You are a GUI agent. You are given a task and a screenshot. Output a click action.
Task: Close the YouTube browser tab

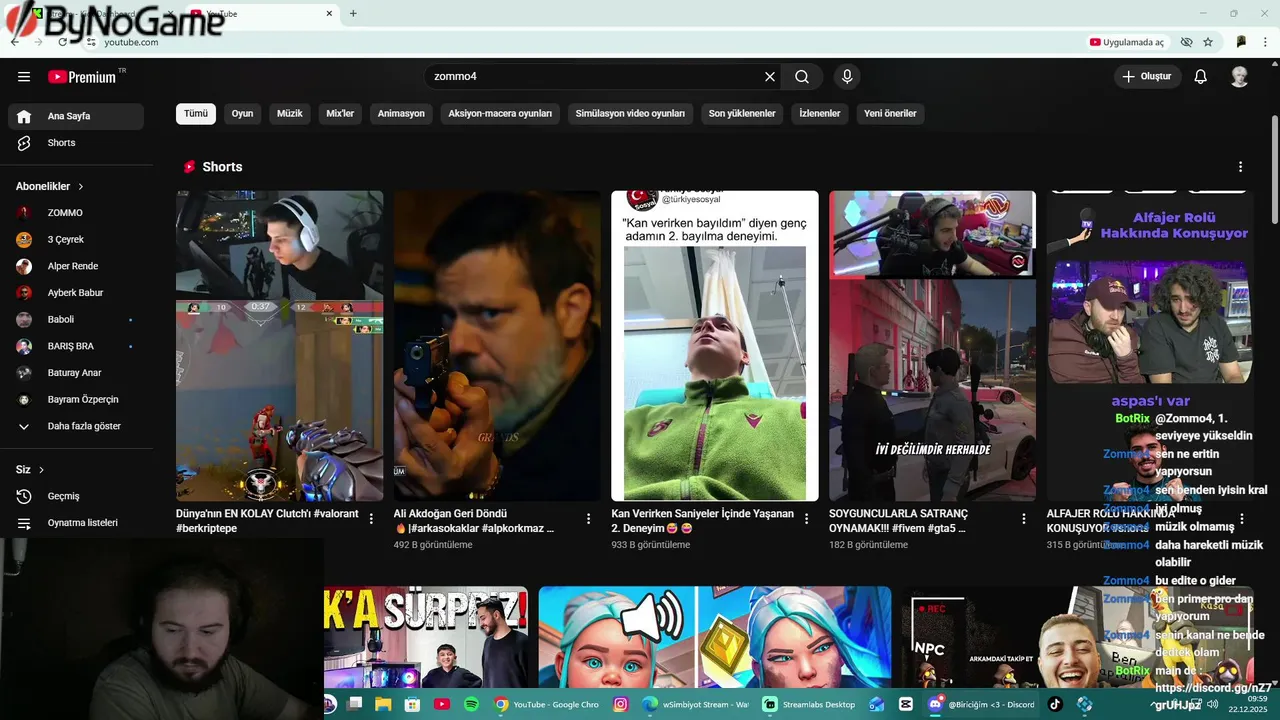tap(329, 13)
